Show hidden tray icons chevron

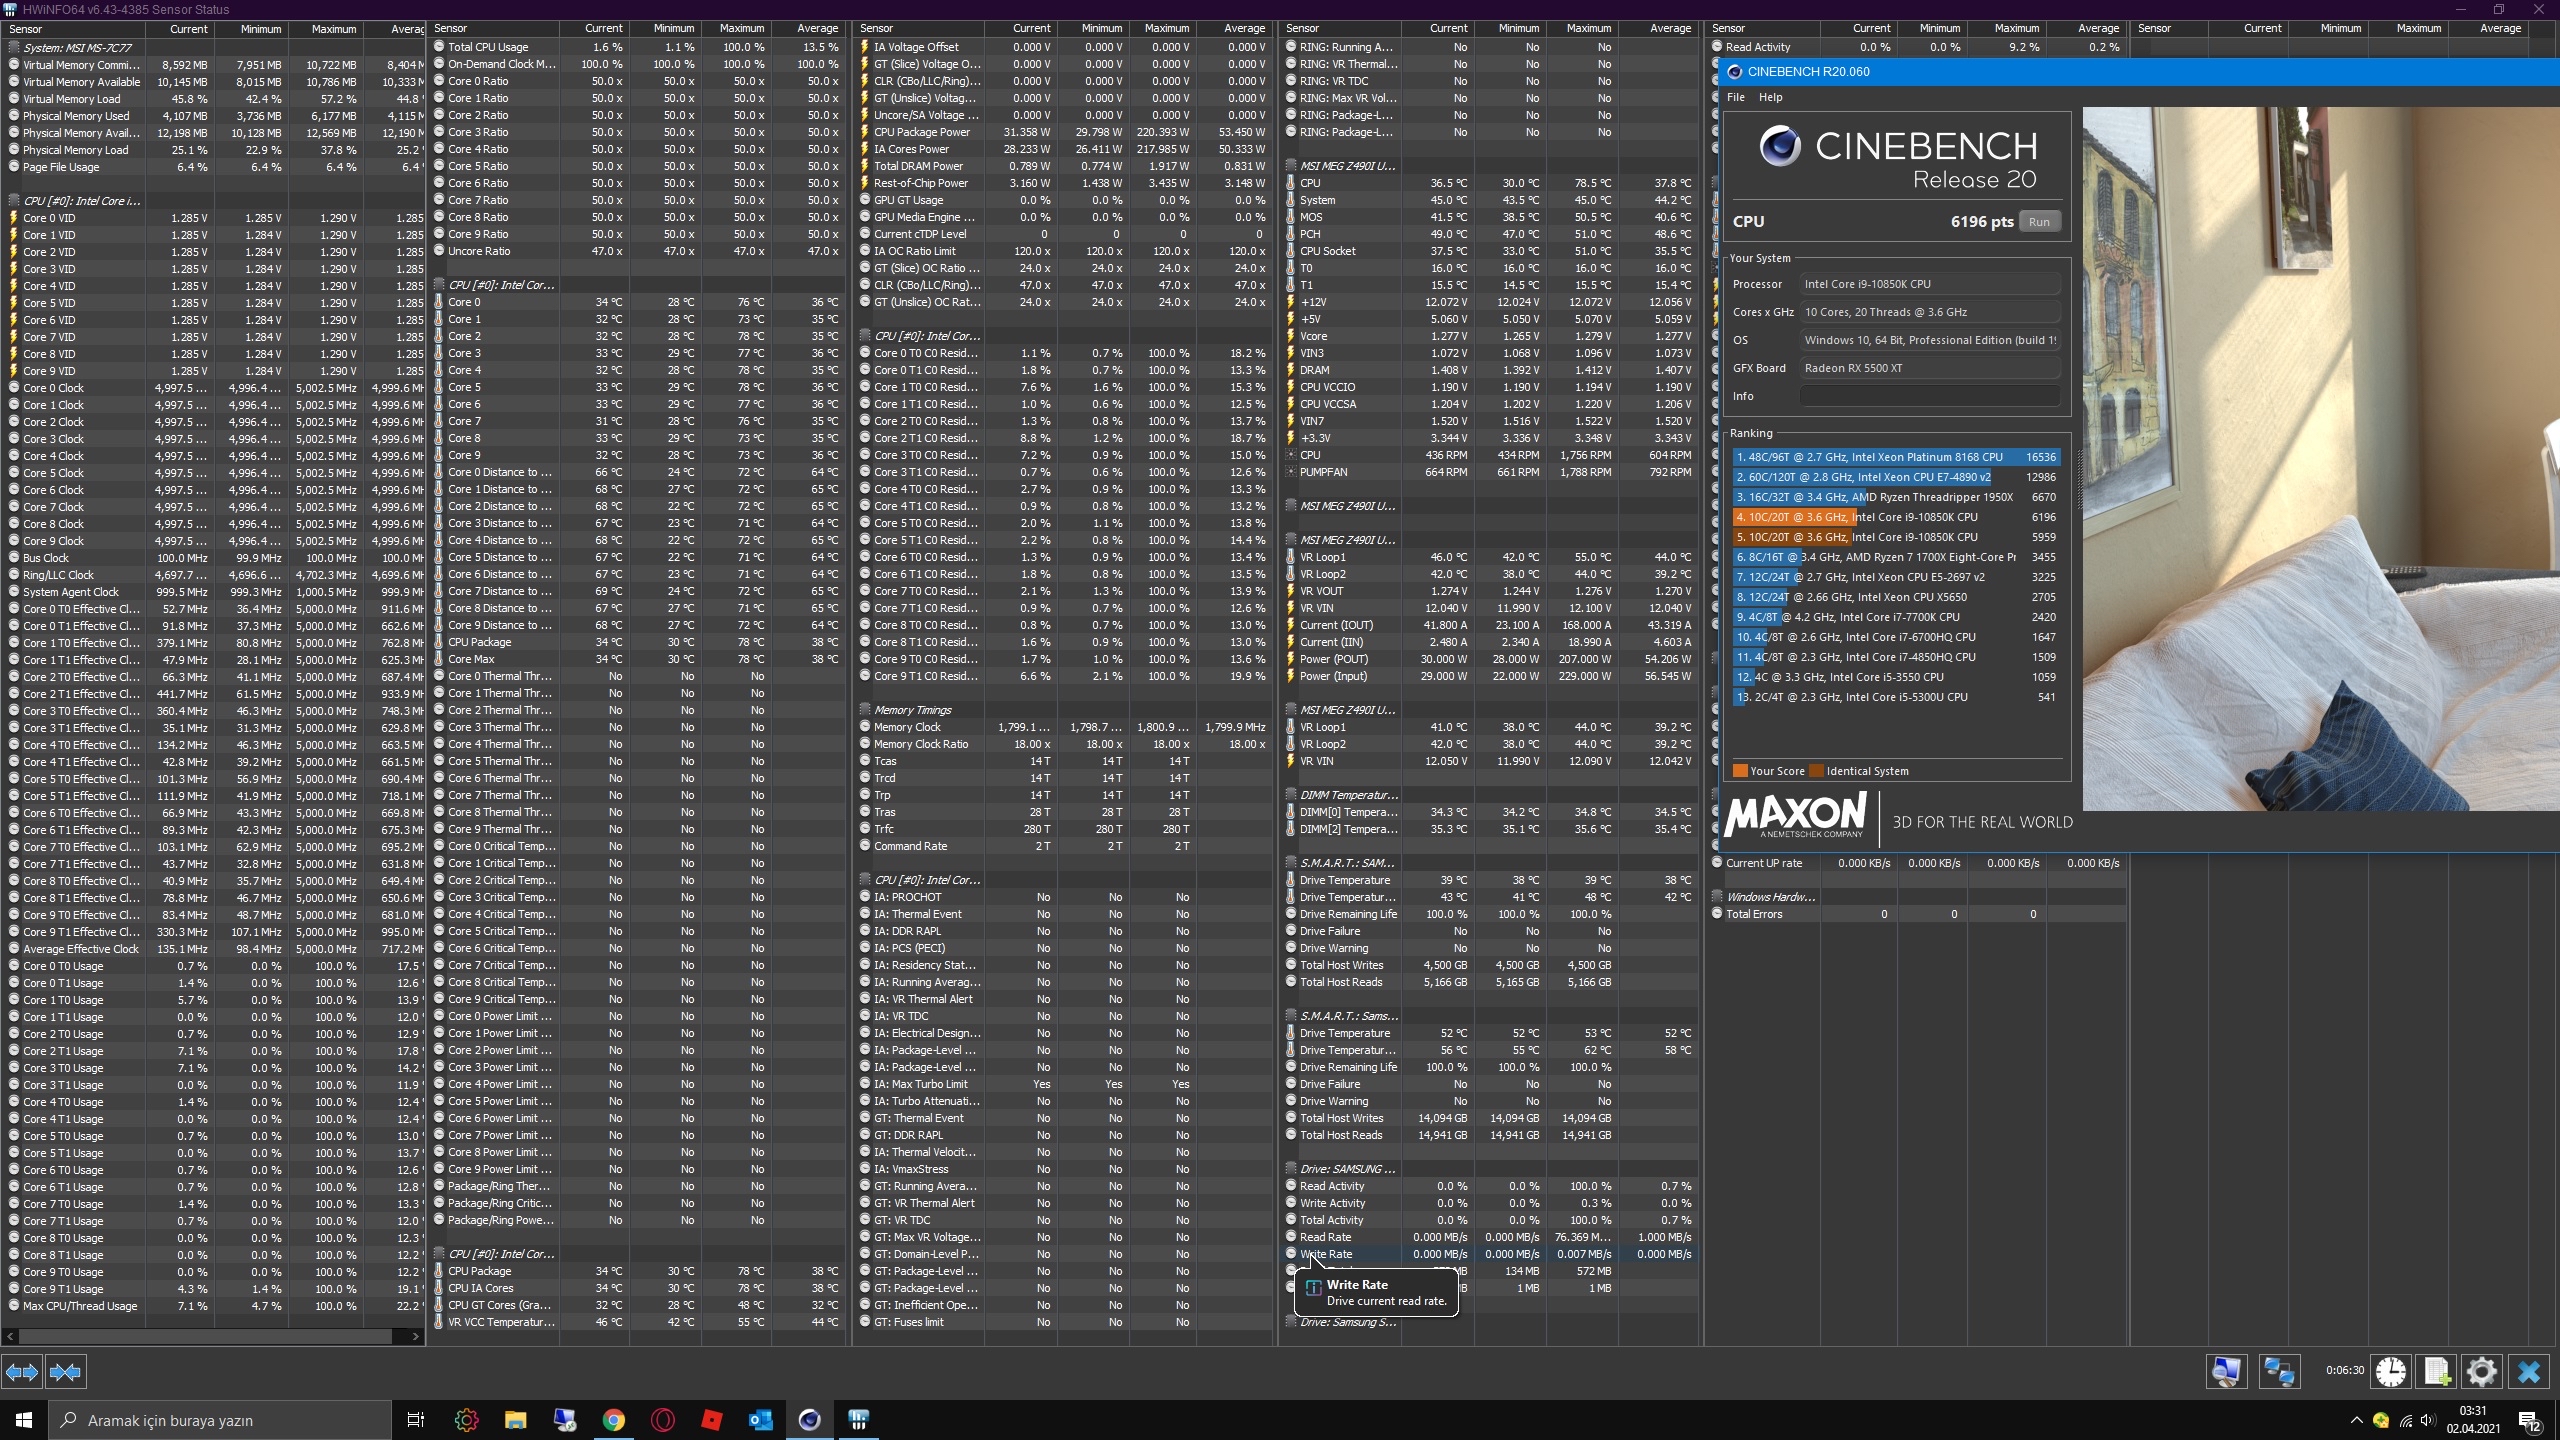pos(2356,1420)
